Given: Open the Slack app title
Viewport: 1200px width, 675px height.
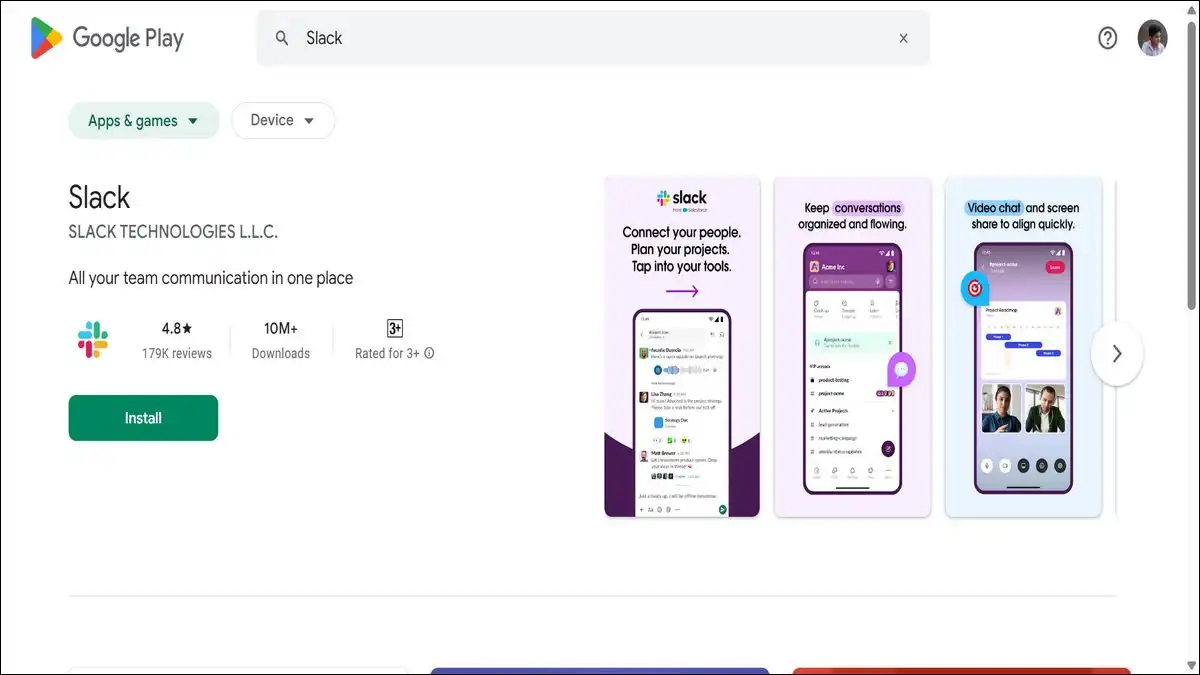Looking at the screenshot, I should [99, 197].
